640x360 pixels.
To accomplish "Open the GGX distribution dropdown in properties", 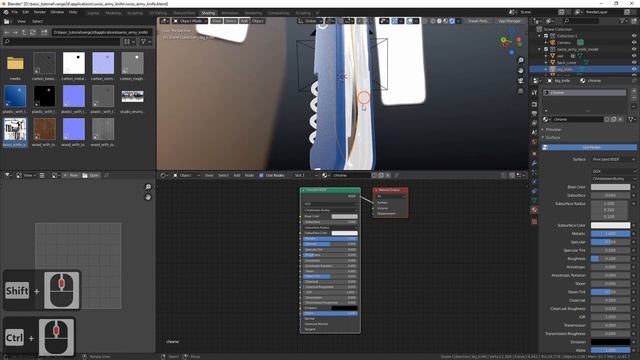I will click(613, 171).
